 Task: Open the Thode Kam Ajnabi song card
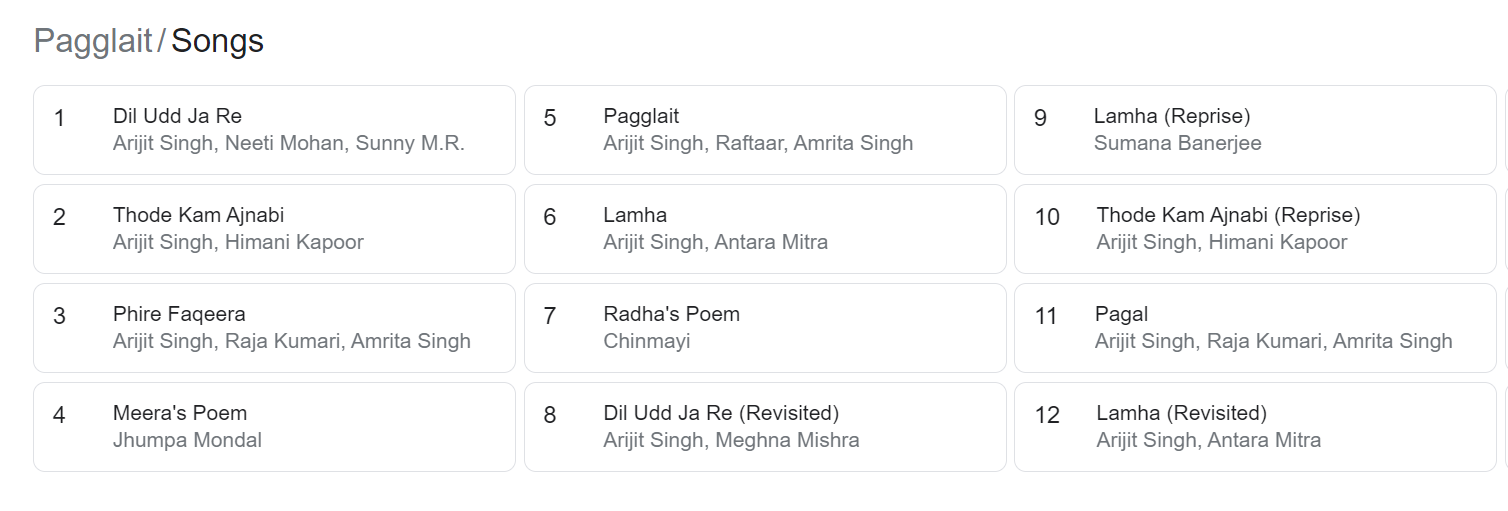pos(274,229)
